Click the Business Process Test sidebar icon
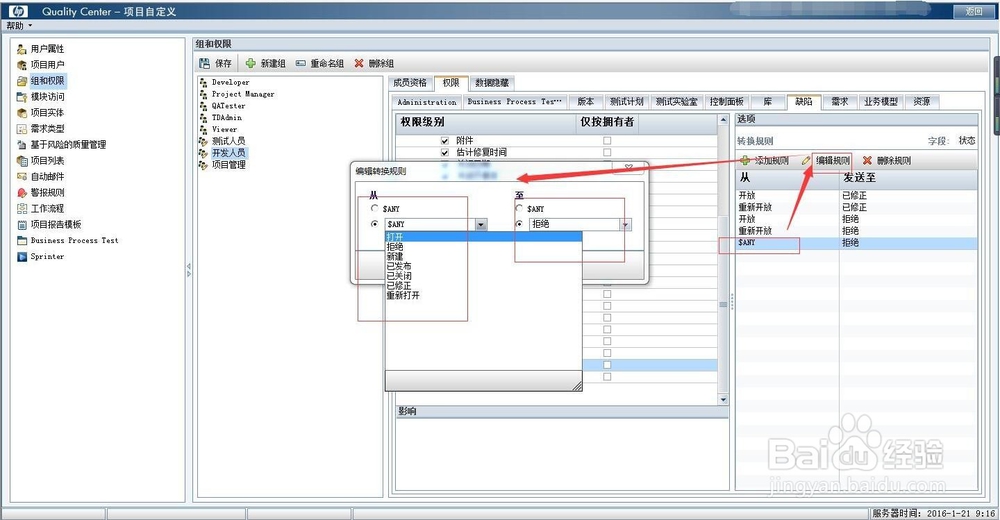 pyautogui.click(x=22, y=241)
